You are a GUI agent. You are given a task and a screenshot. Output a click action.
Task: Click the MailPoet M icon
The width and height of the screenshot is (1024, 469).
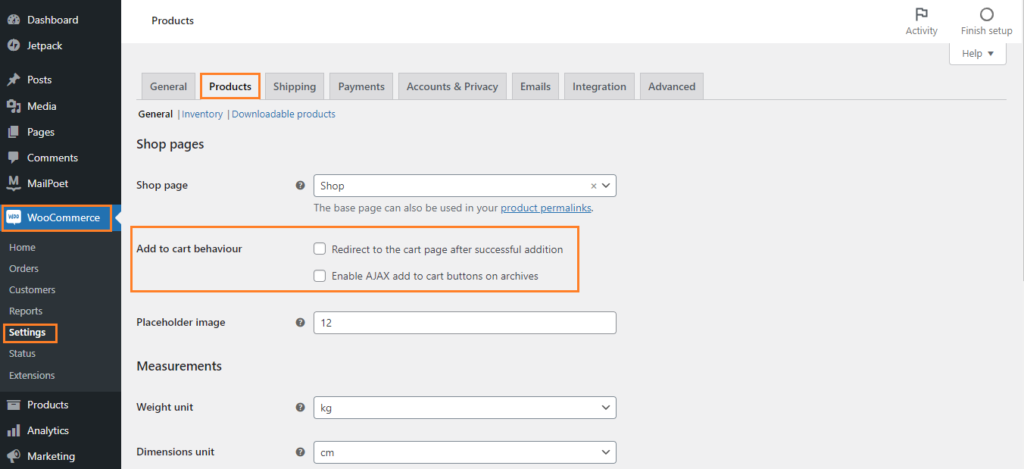click(14, 183)
